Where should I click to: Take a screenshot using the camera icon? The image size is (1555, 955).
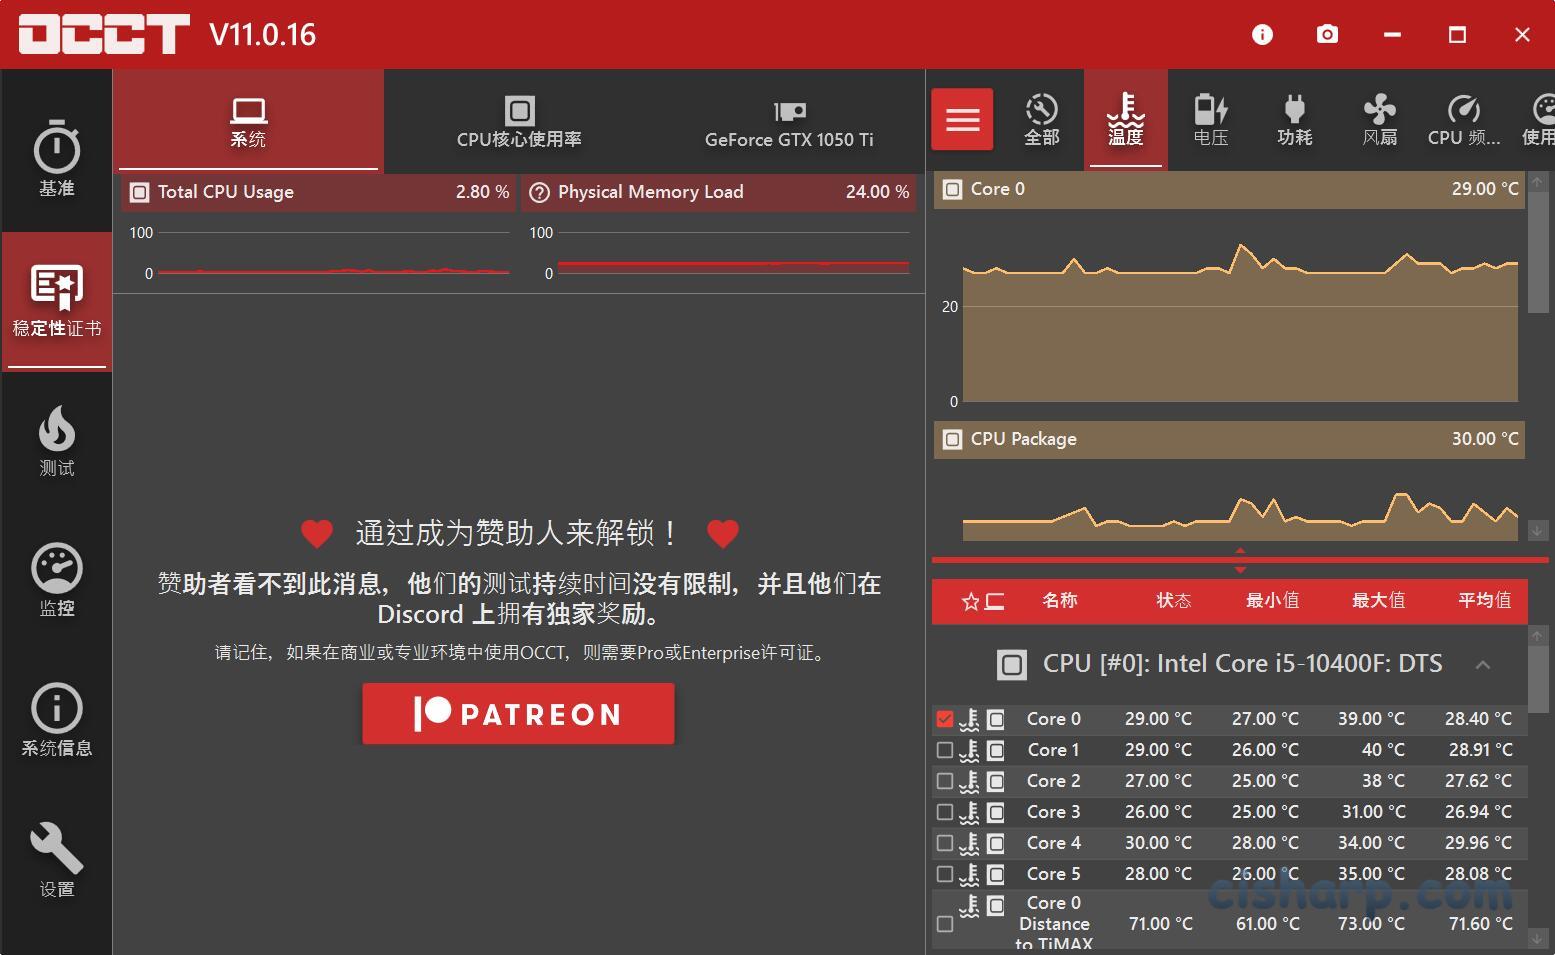point(1327,34)
